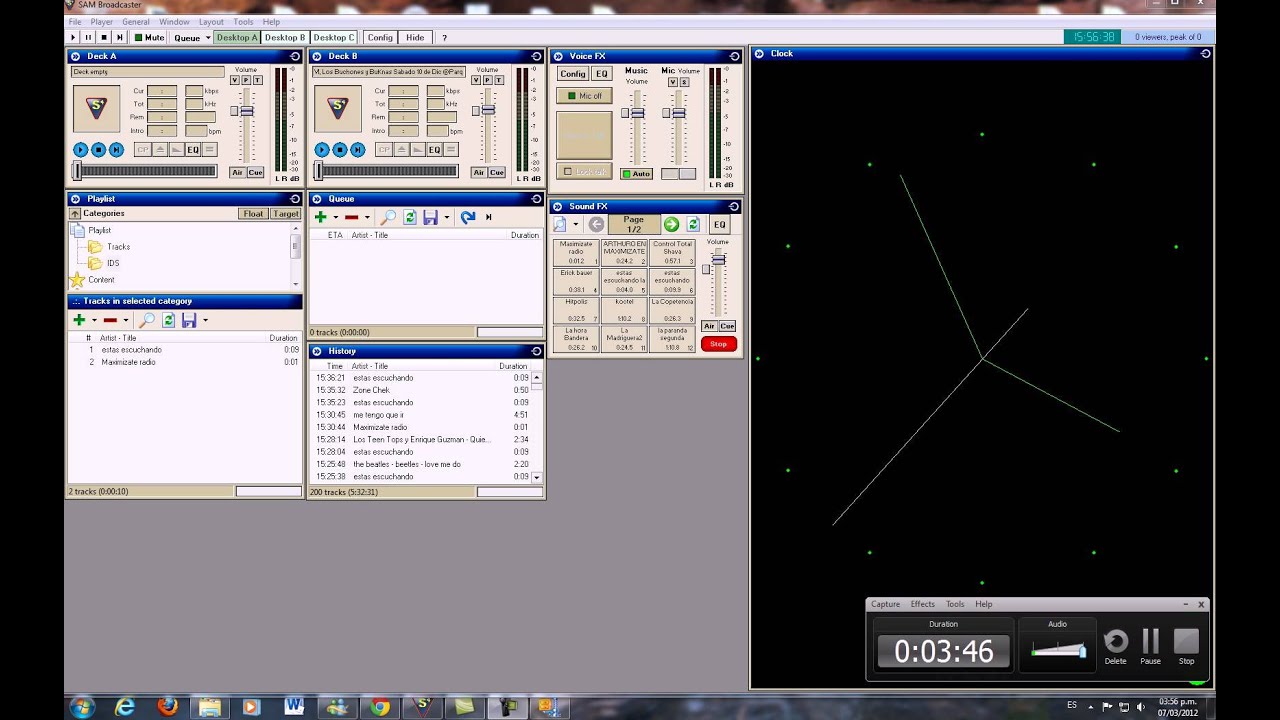The width and height of the screenshot is (1280, 720).
Task: Click the blue redo arrow in Queue
Action: [467, 217]
